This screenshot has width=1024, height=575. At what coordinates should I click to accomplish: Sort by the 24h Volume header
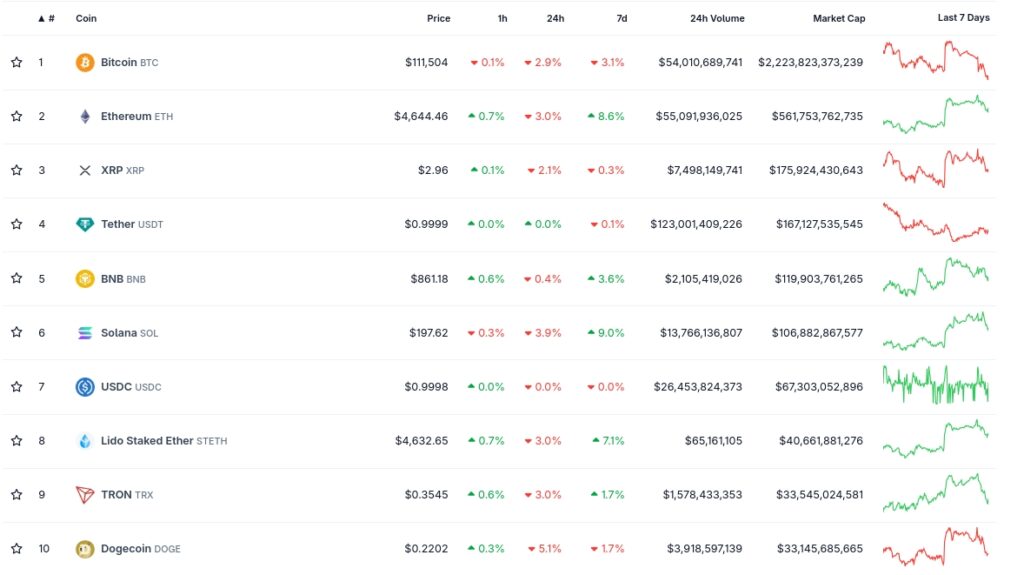[x=717, y=18]
